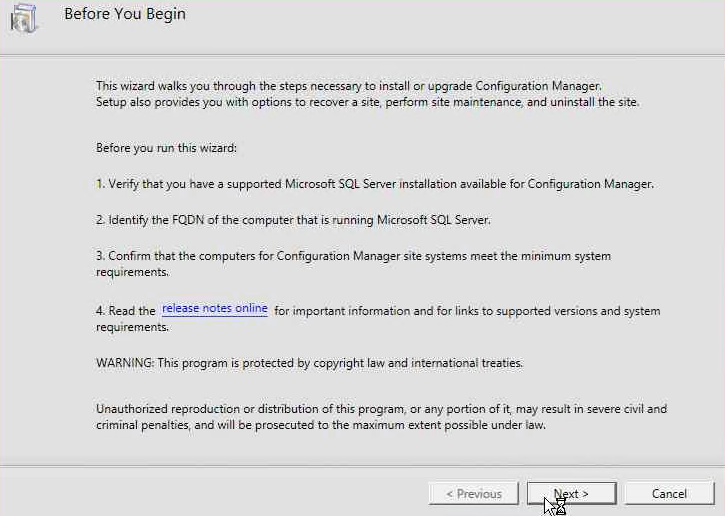Click the WARNING copyright law sentence
Screen dimensions: 725x516
(x=309, y=363)
